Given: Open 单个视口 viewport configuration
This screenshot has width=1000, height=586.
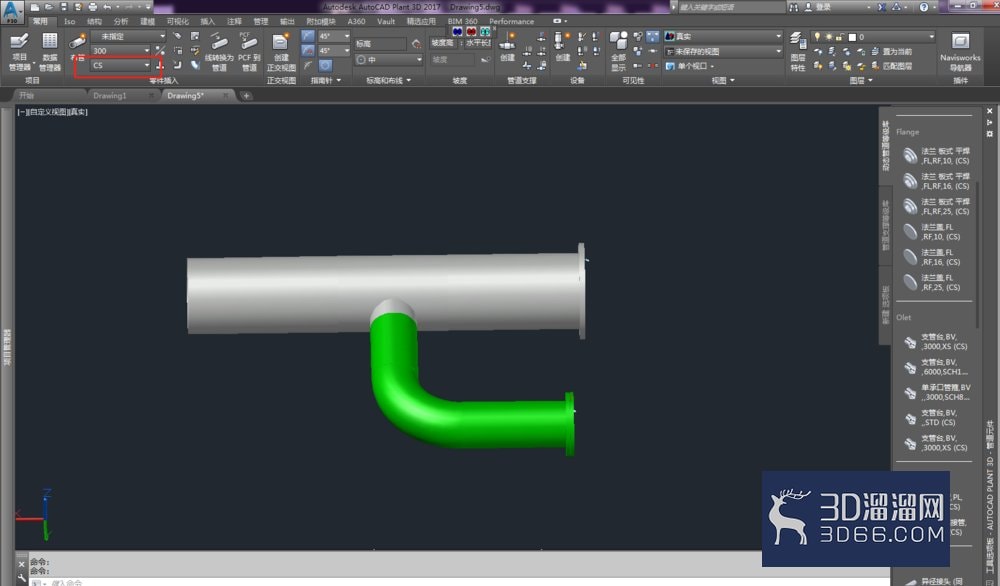Looking at the screenshot, I should (x=690, y=66).
